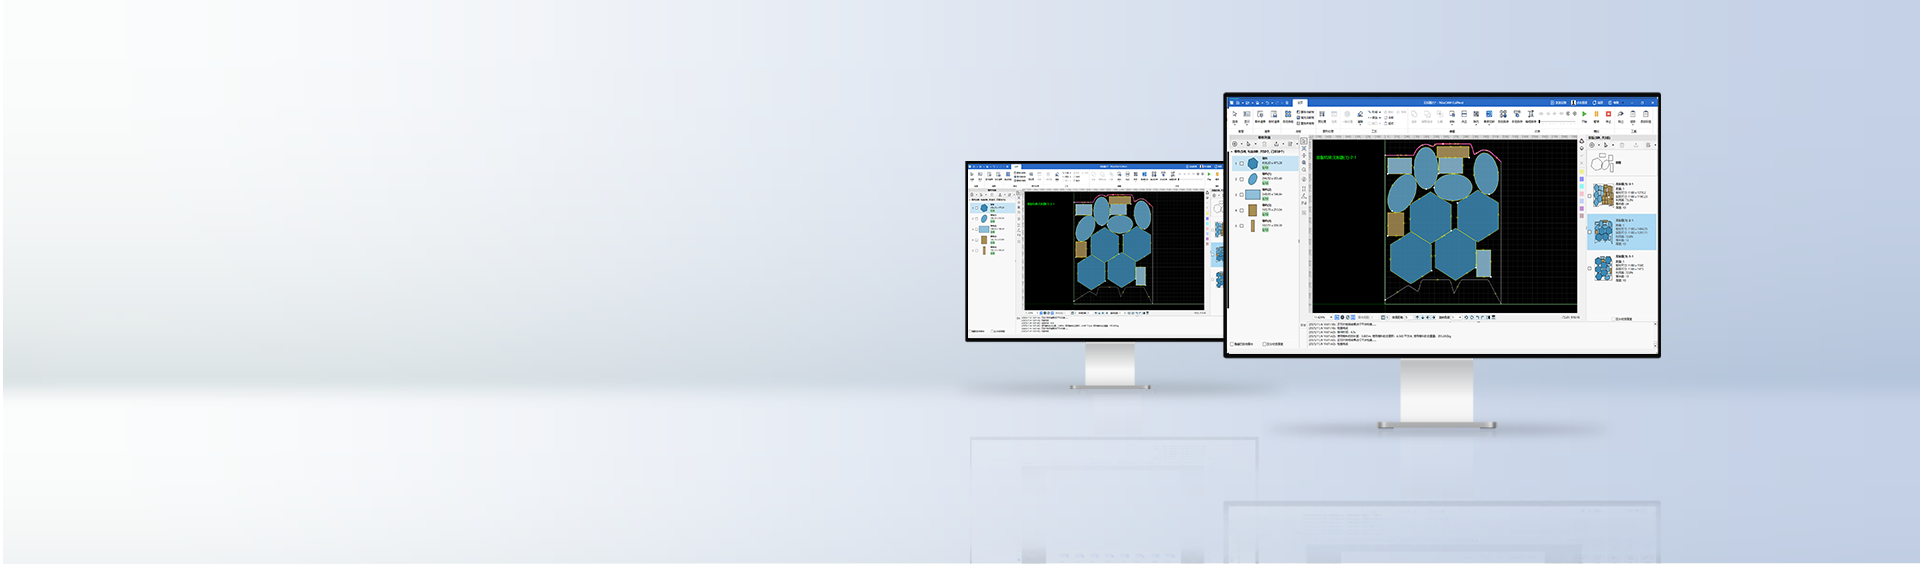1920x564 pixels.
Task: Collapse the part list tree header on larger monitor
Action: click(1231, 152)
